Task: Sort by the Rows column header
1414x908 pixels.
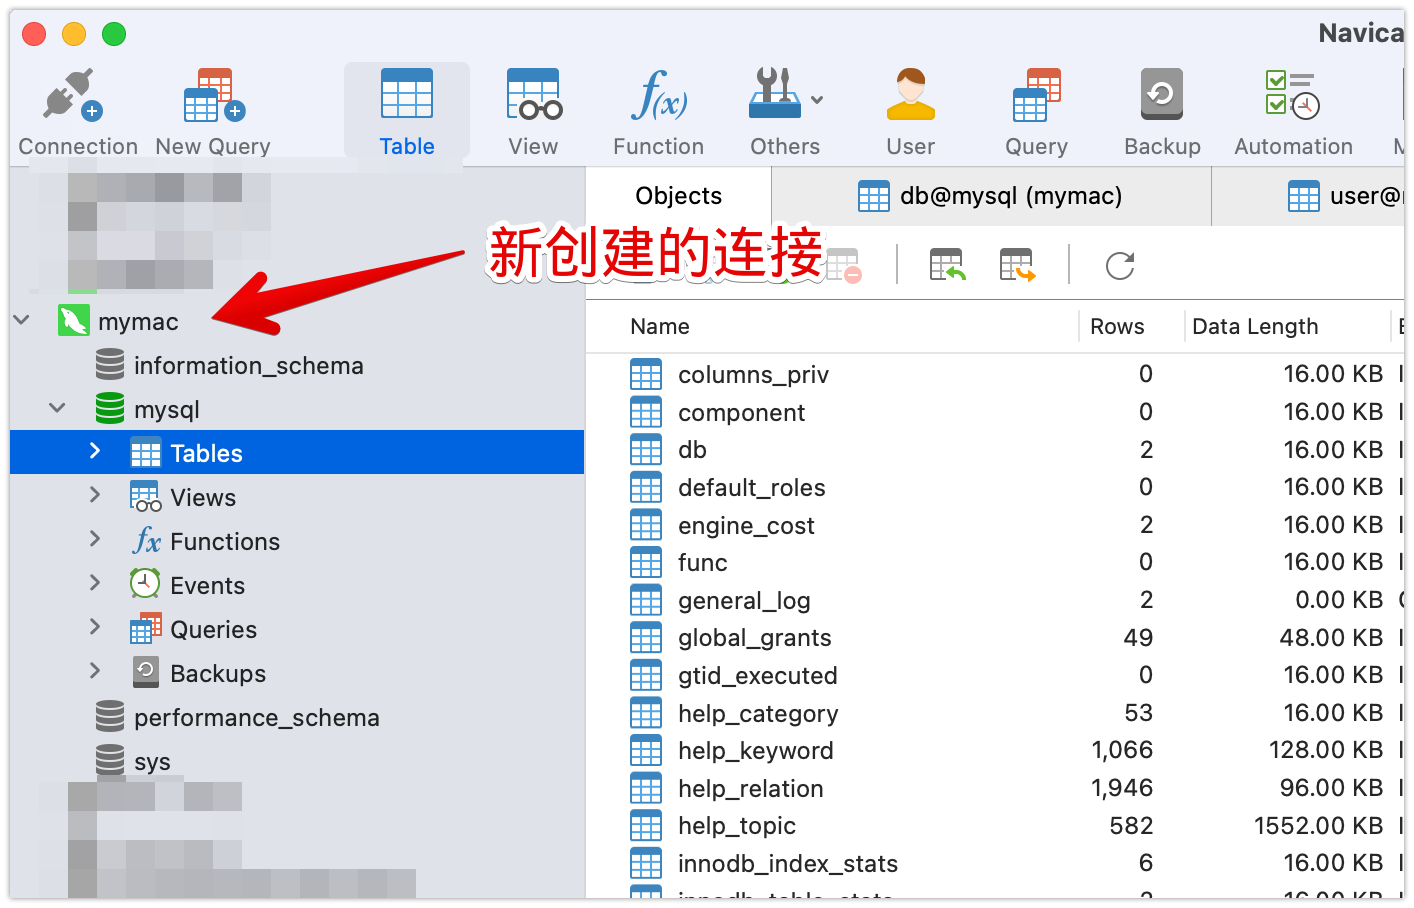Action: (1116, 327)
